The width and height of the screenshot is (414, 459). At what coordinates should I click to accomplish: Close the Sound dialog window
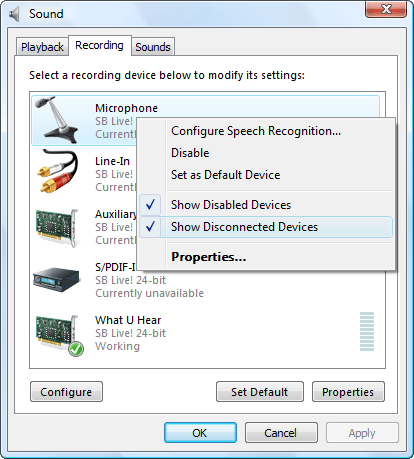[x=386, y=9]
